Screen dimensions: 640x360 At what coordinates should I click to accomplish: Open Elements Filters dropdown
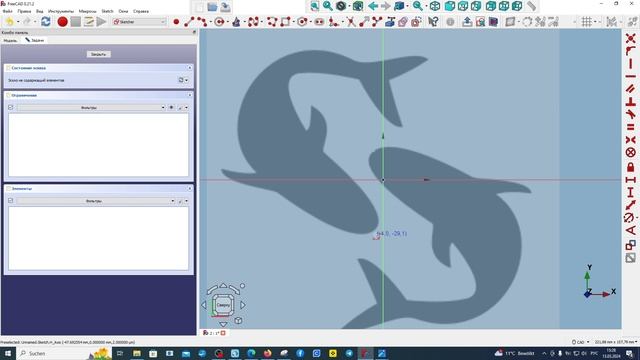tap(96, 201)
